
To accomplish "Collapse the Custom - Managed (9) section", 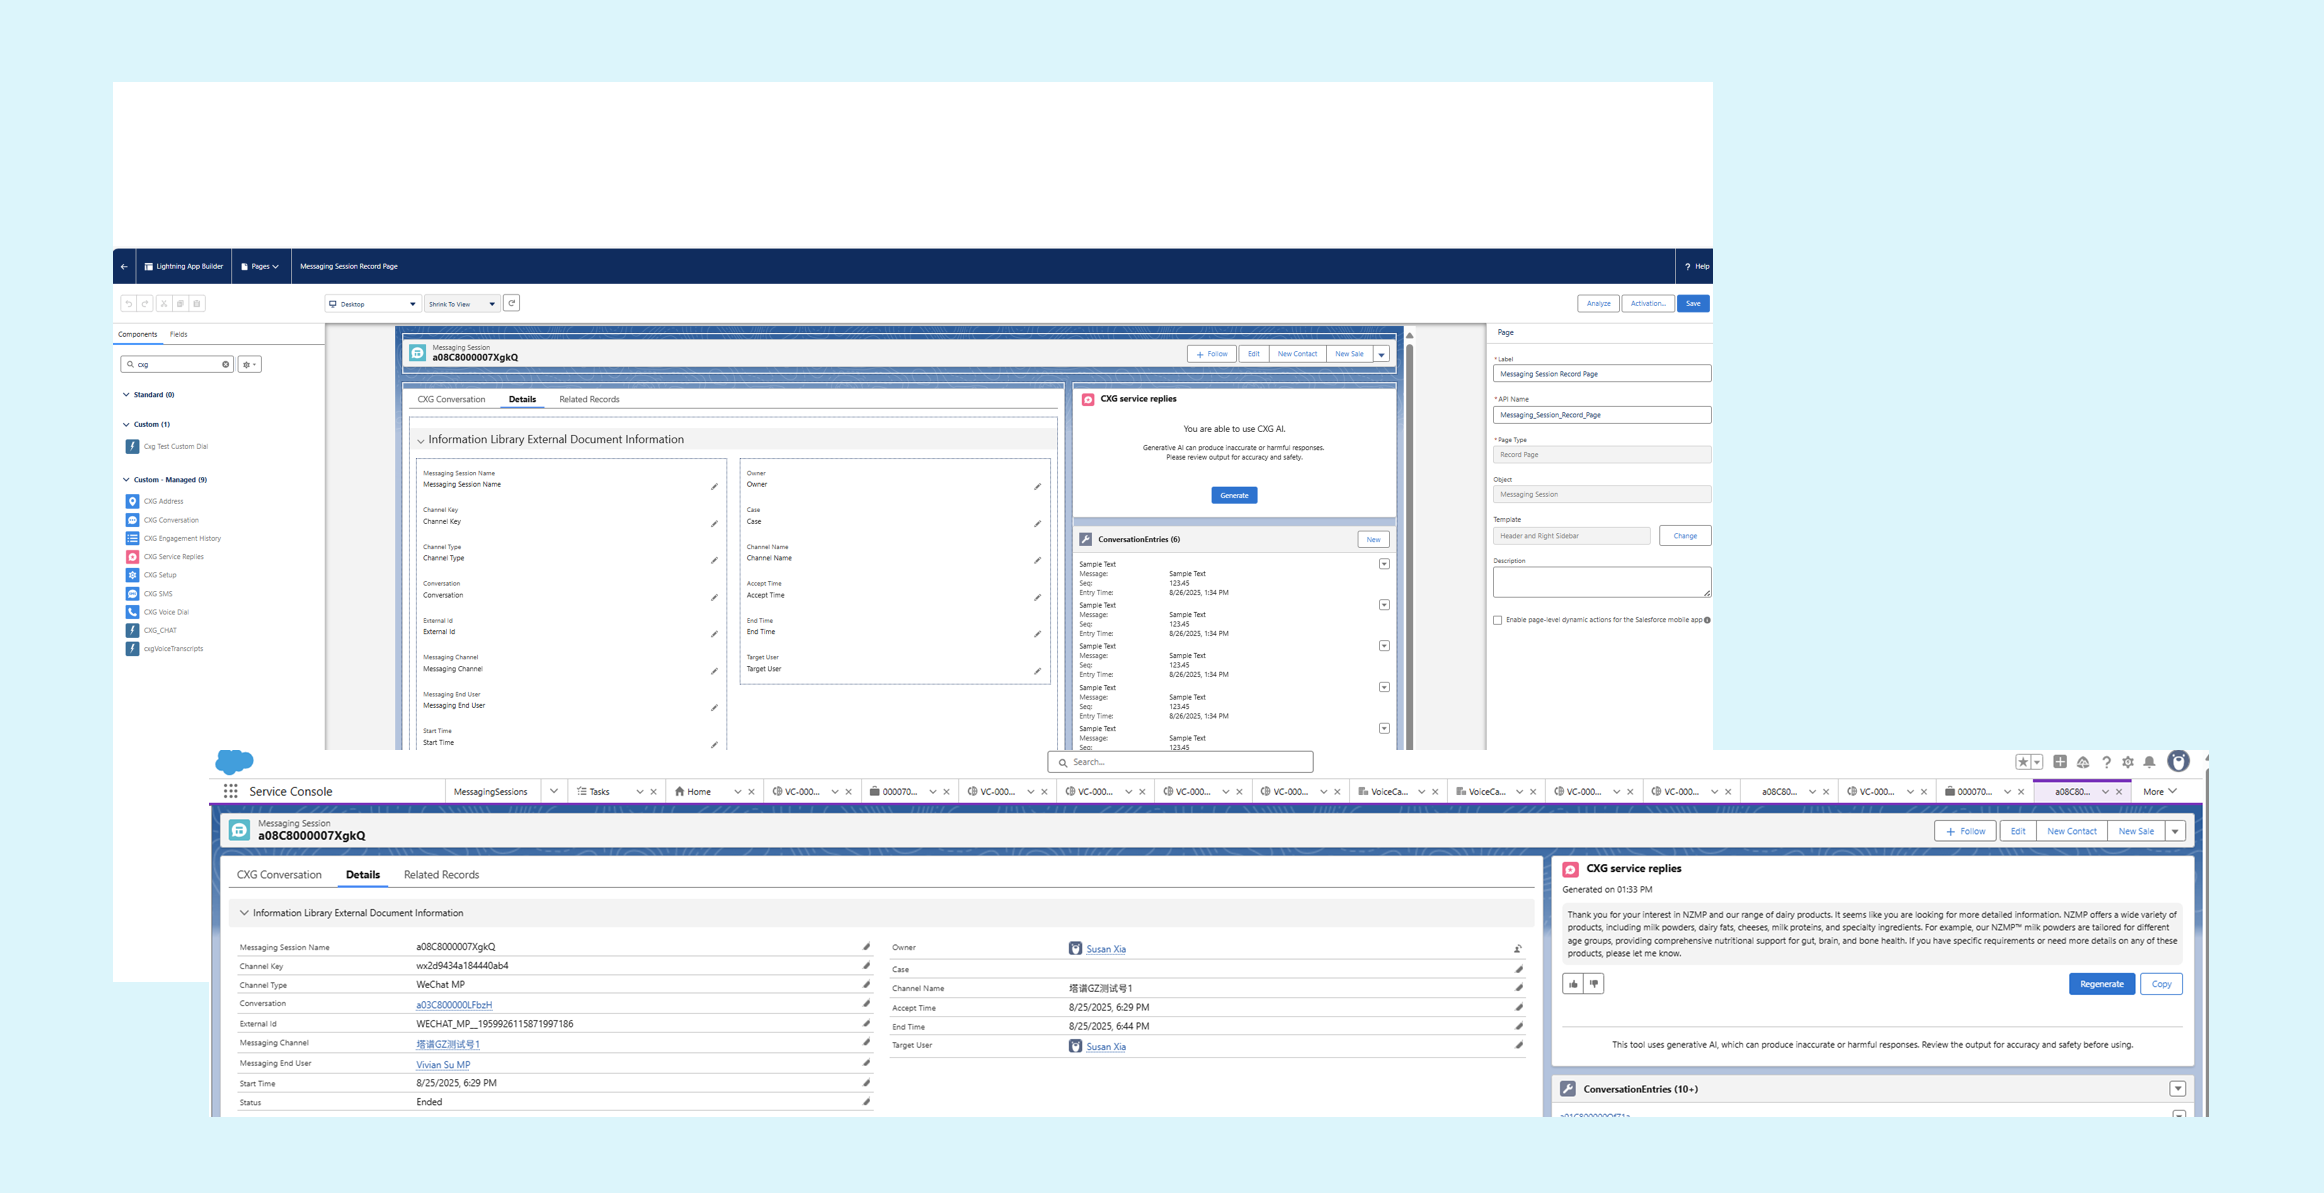I will coord(126,480).
